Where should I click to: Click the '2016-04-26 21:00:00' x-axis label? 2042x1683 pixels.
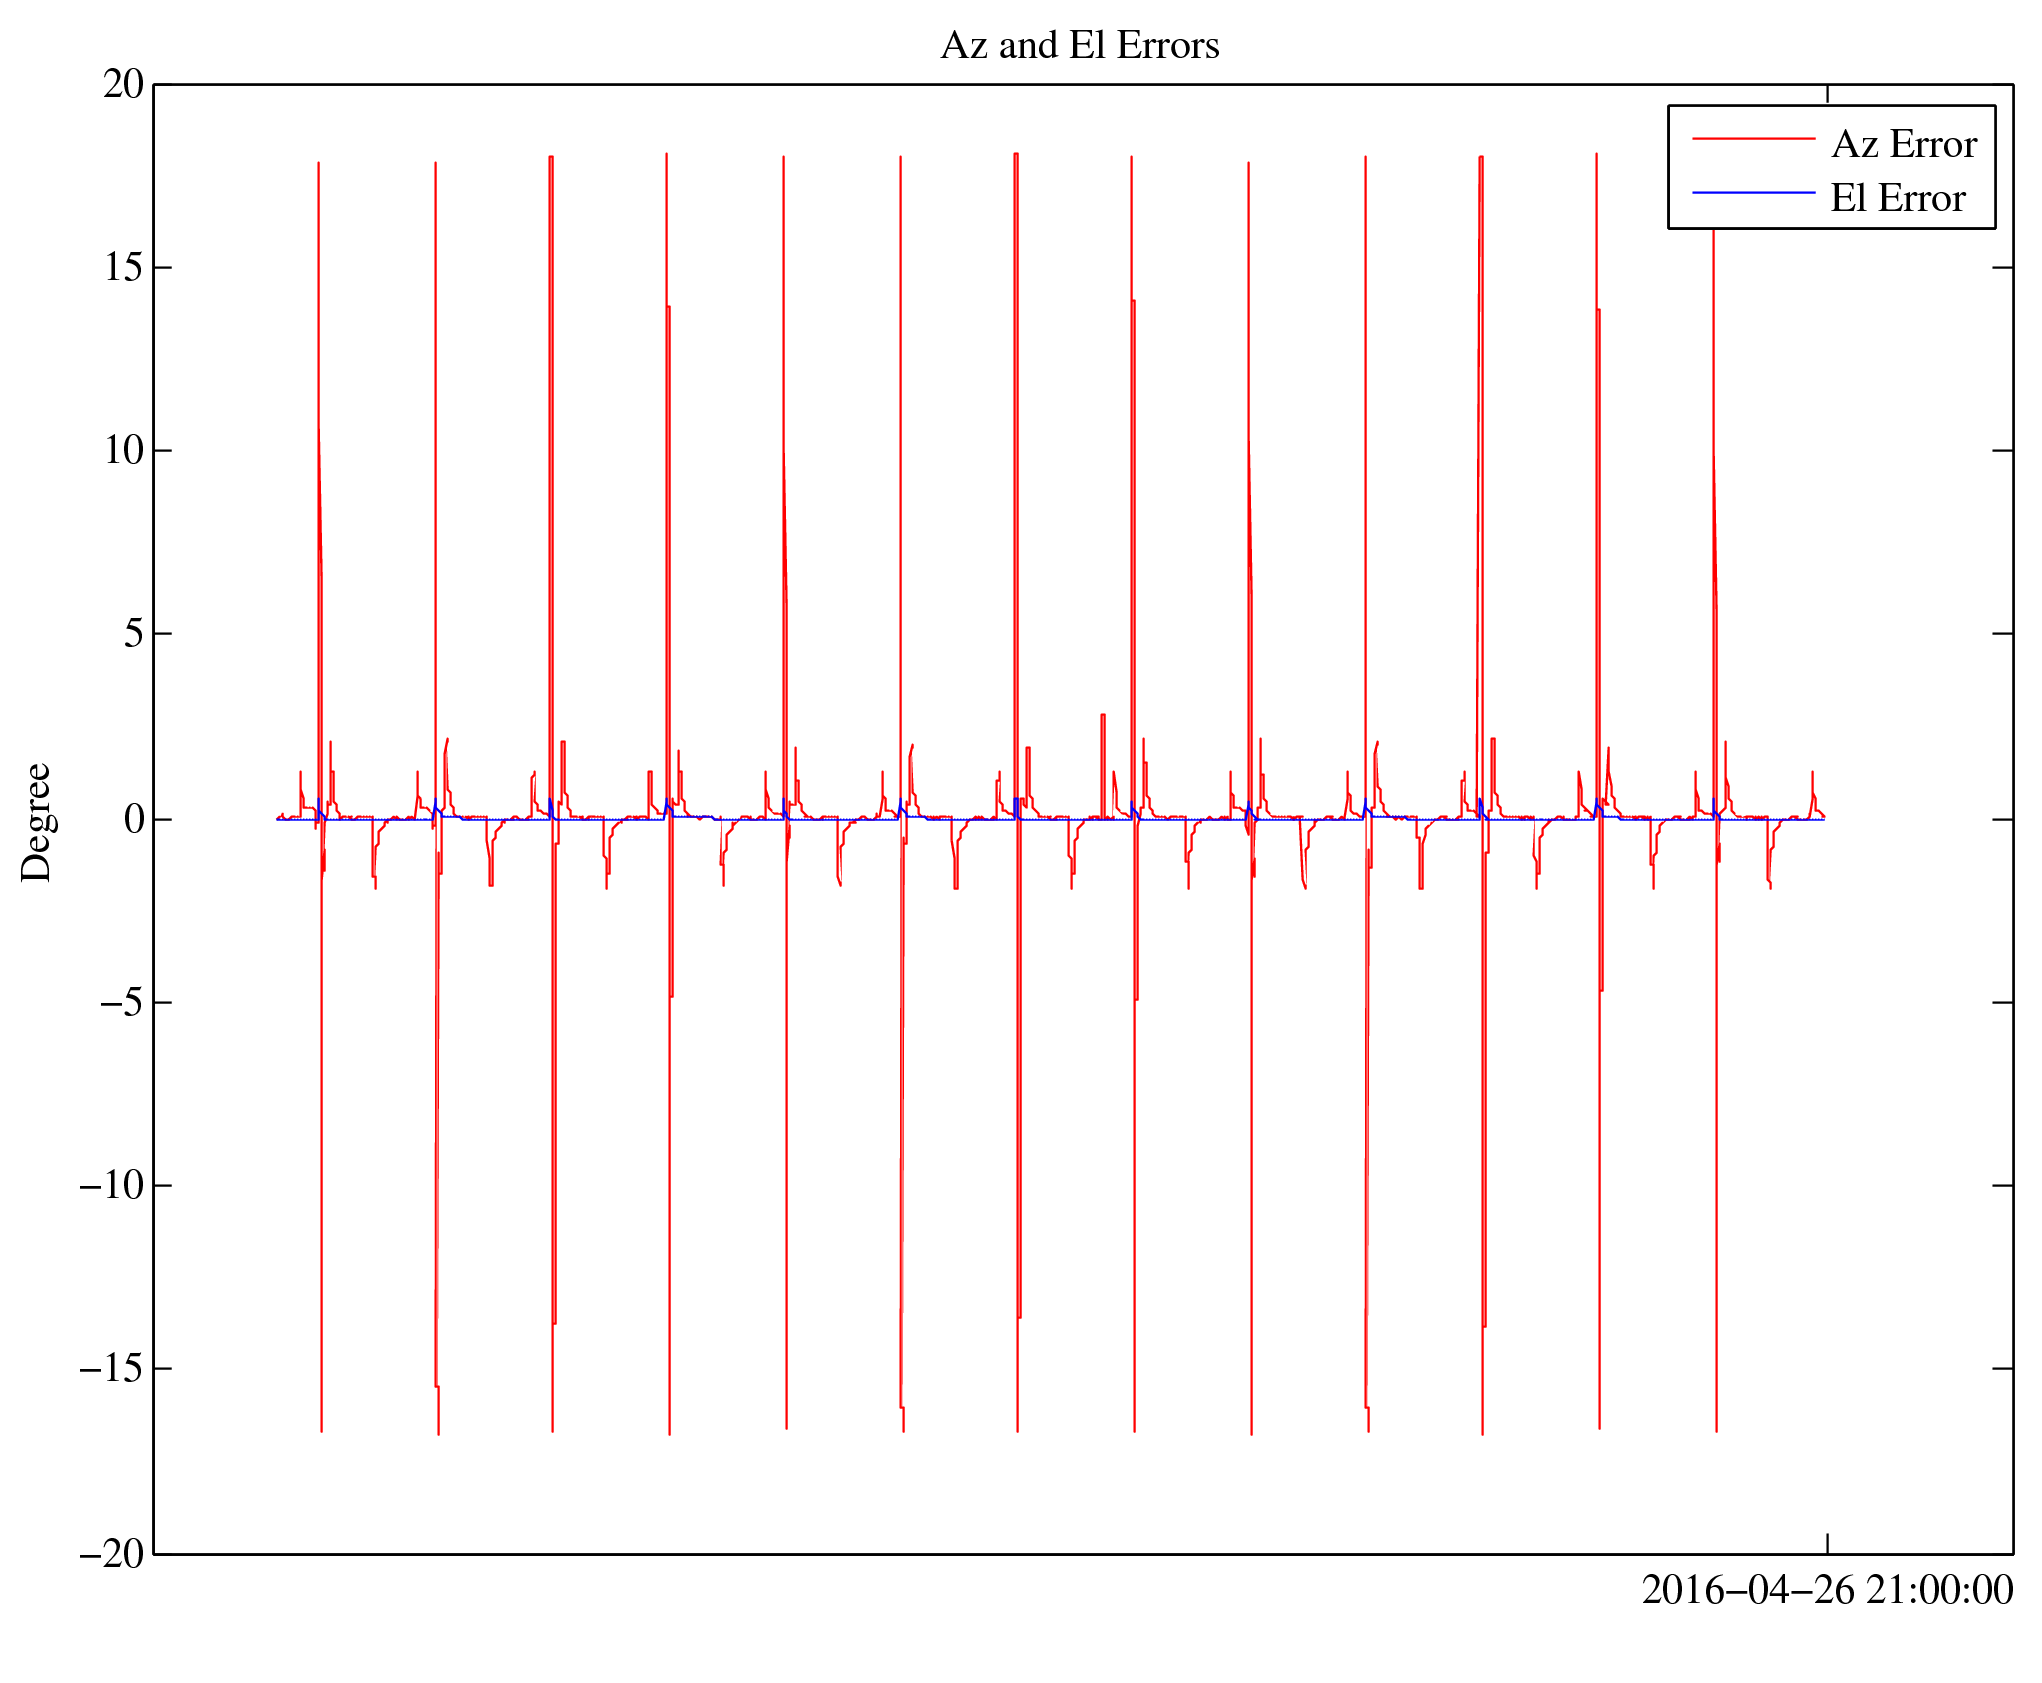pos(1826,1590)
